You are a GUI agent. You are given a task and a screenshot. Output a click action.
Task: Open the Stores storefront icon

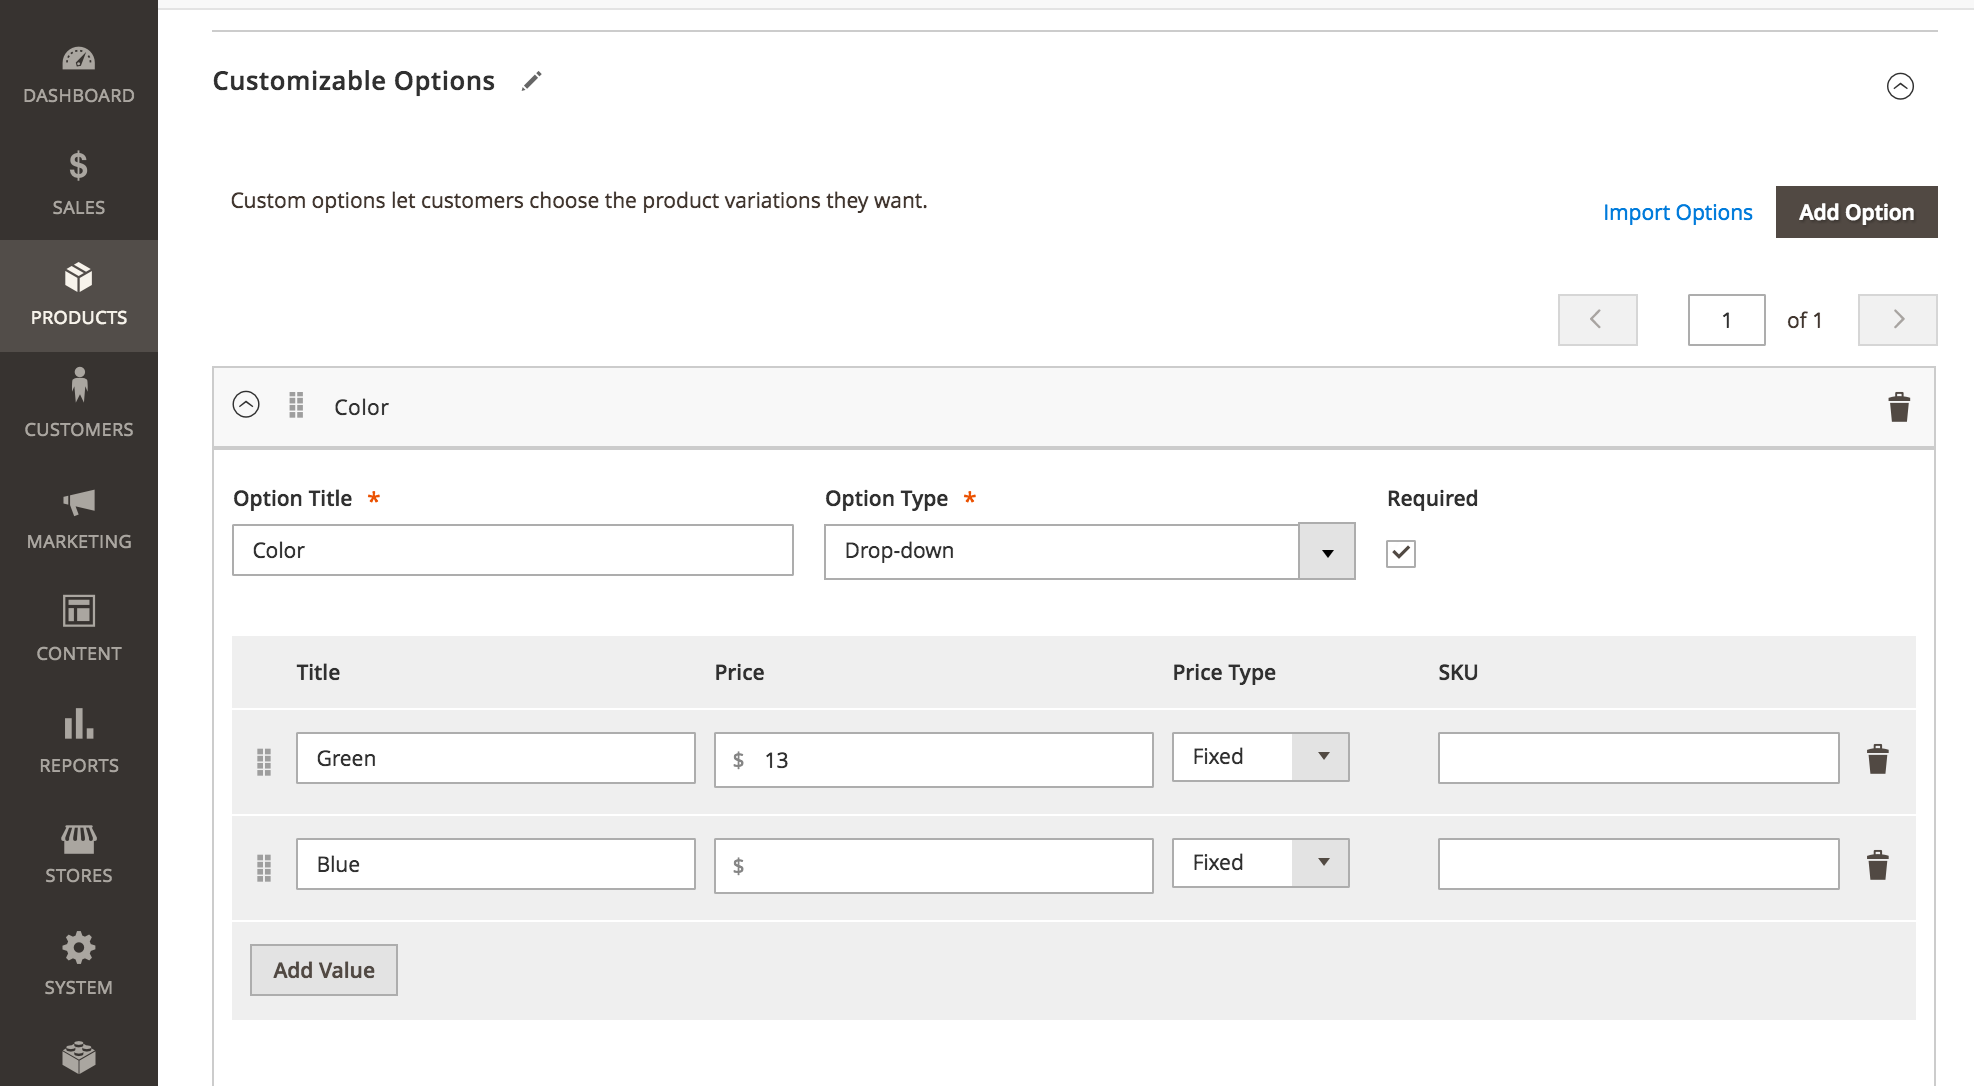click(x=79, y=838)
